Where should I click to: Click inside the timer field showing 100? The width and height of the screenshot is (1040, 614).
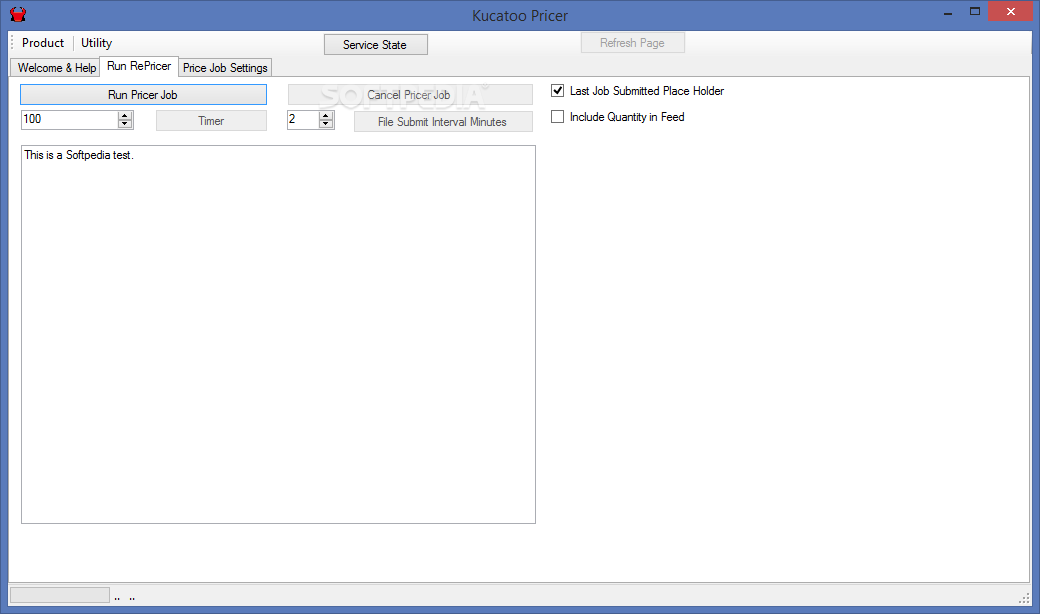[x=70, y=119]
